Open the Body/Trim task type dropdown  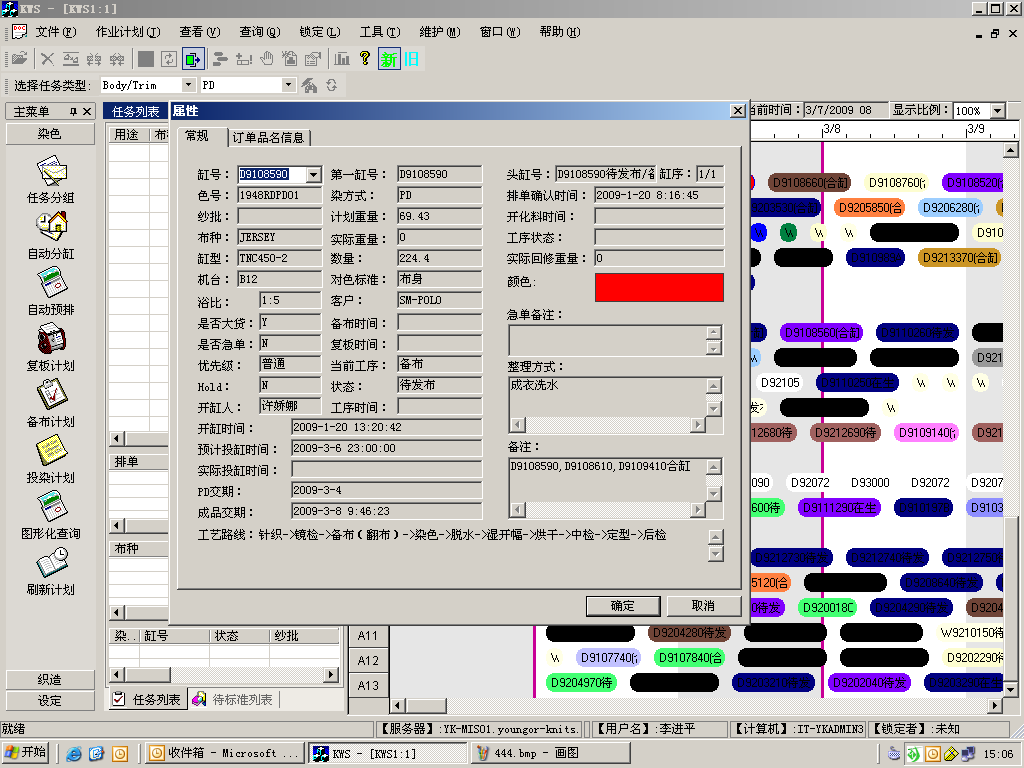pyautogui.click(x=188, y=86)
